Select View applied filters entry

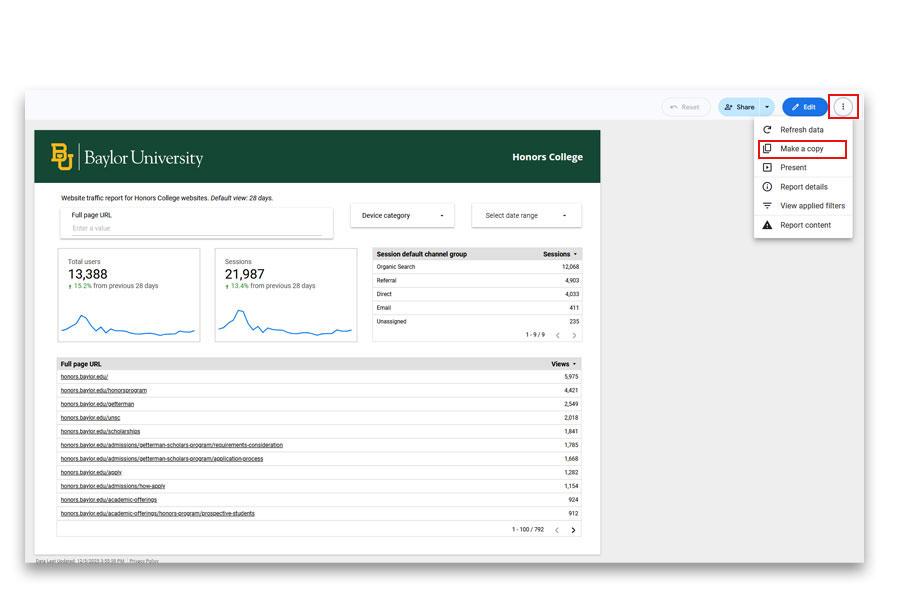coord(802,206)
